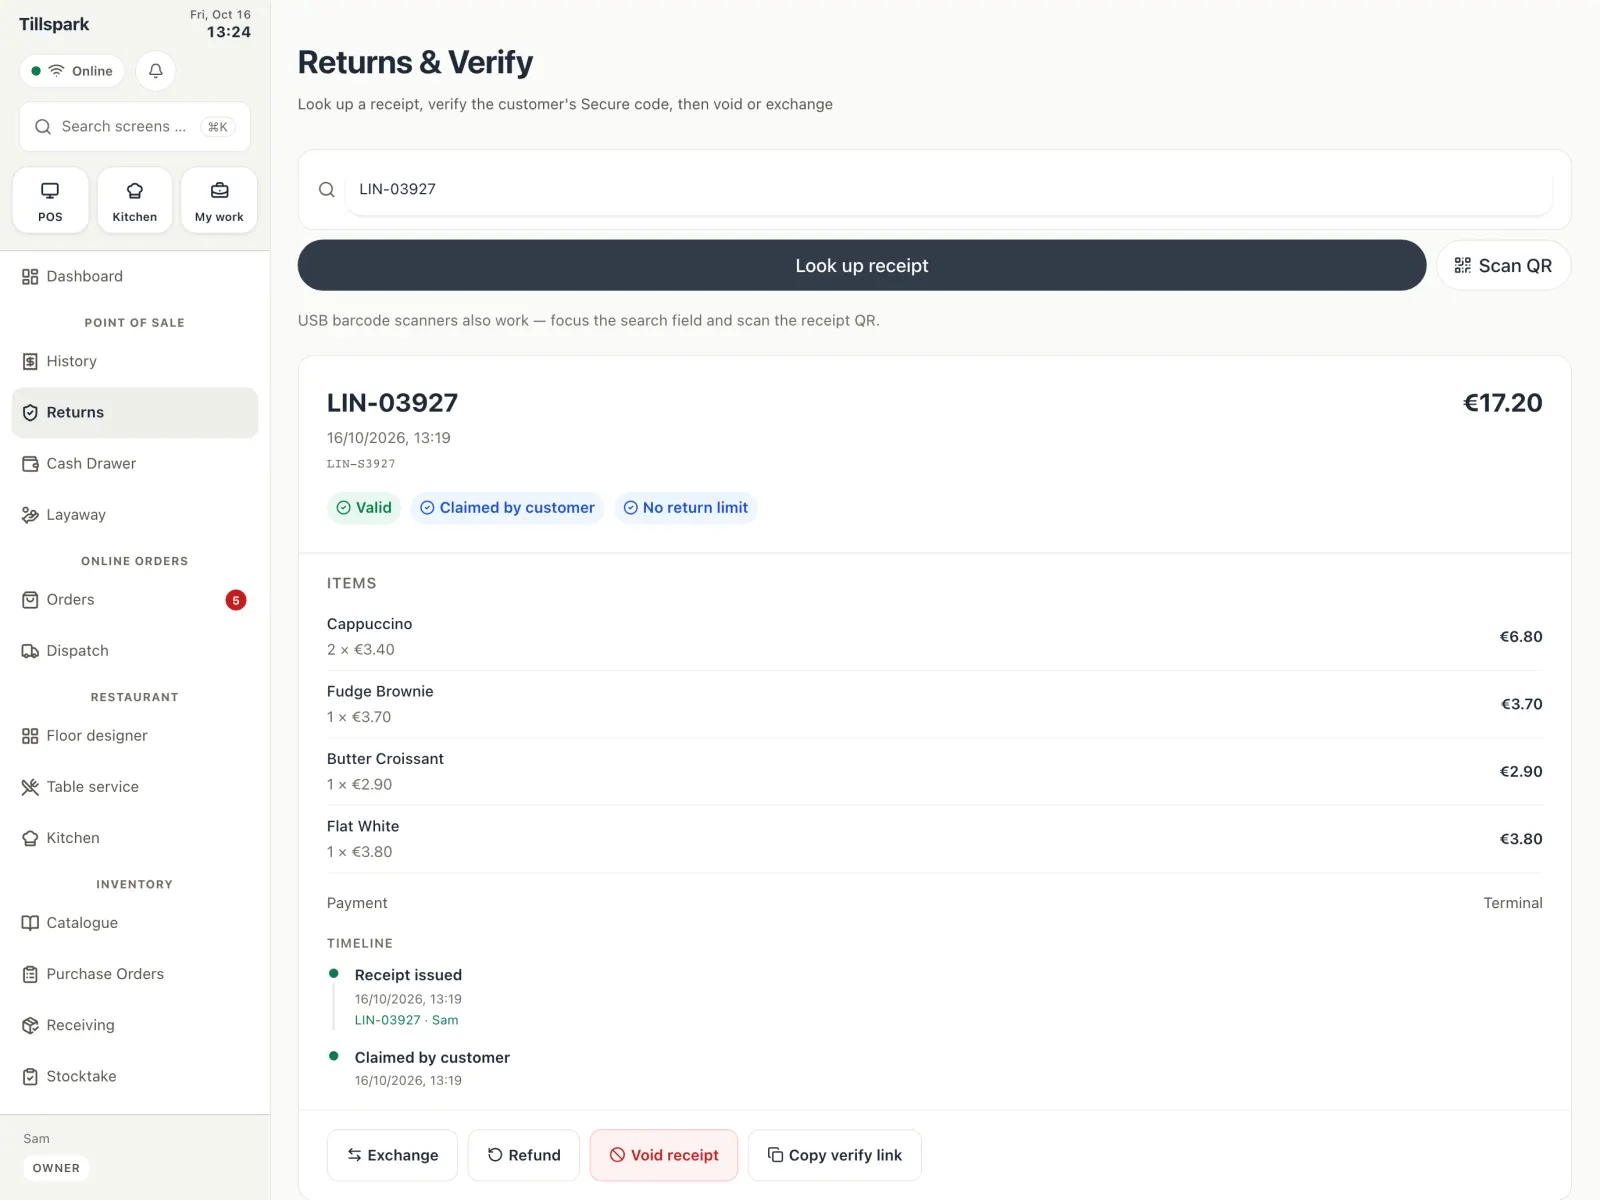Click the Exchange button
Viewport: 1600px width, 1200px height.
392,1155
